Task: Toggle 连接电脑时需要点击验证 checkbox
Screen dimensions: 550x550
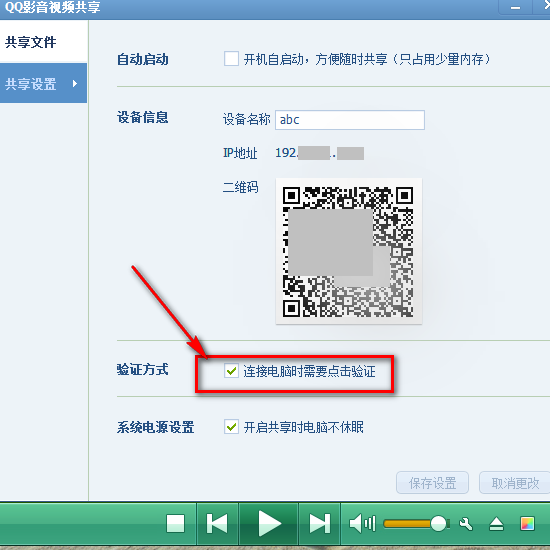Action: [232, 371]
